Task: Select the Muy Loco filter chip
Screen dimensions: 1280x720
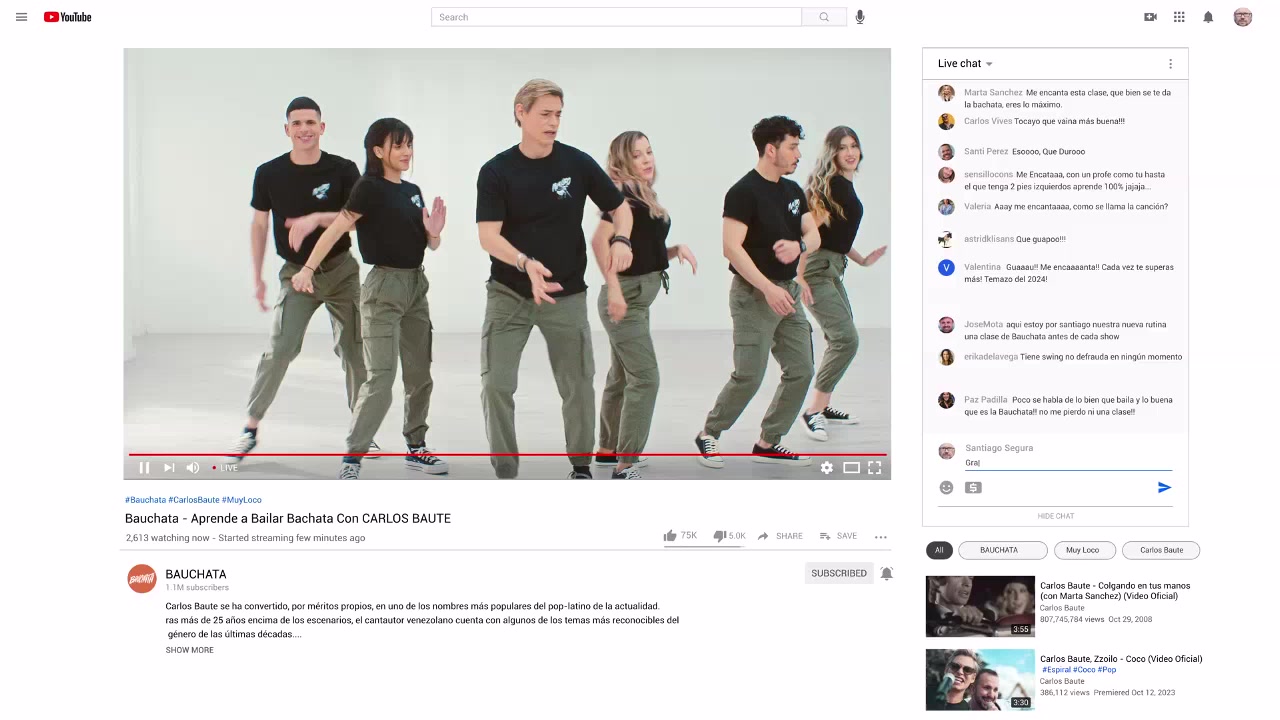Action: [x=1083, y=550]
